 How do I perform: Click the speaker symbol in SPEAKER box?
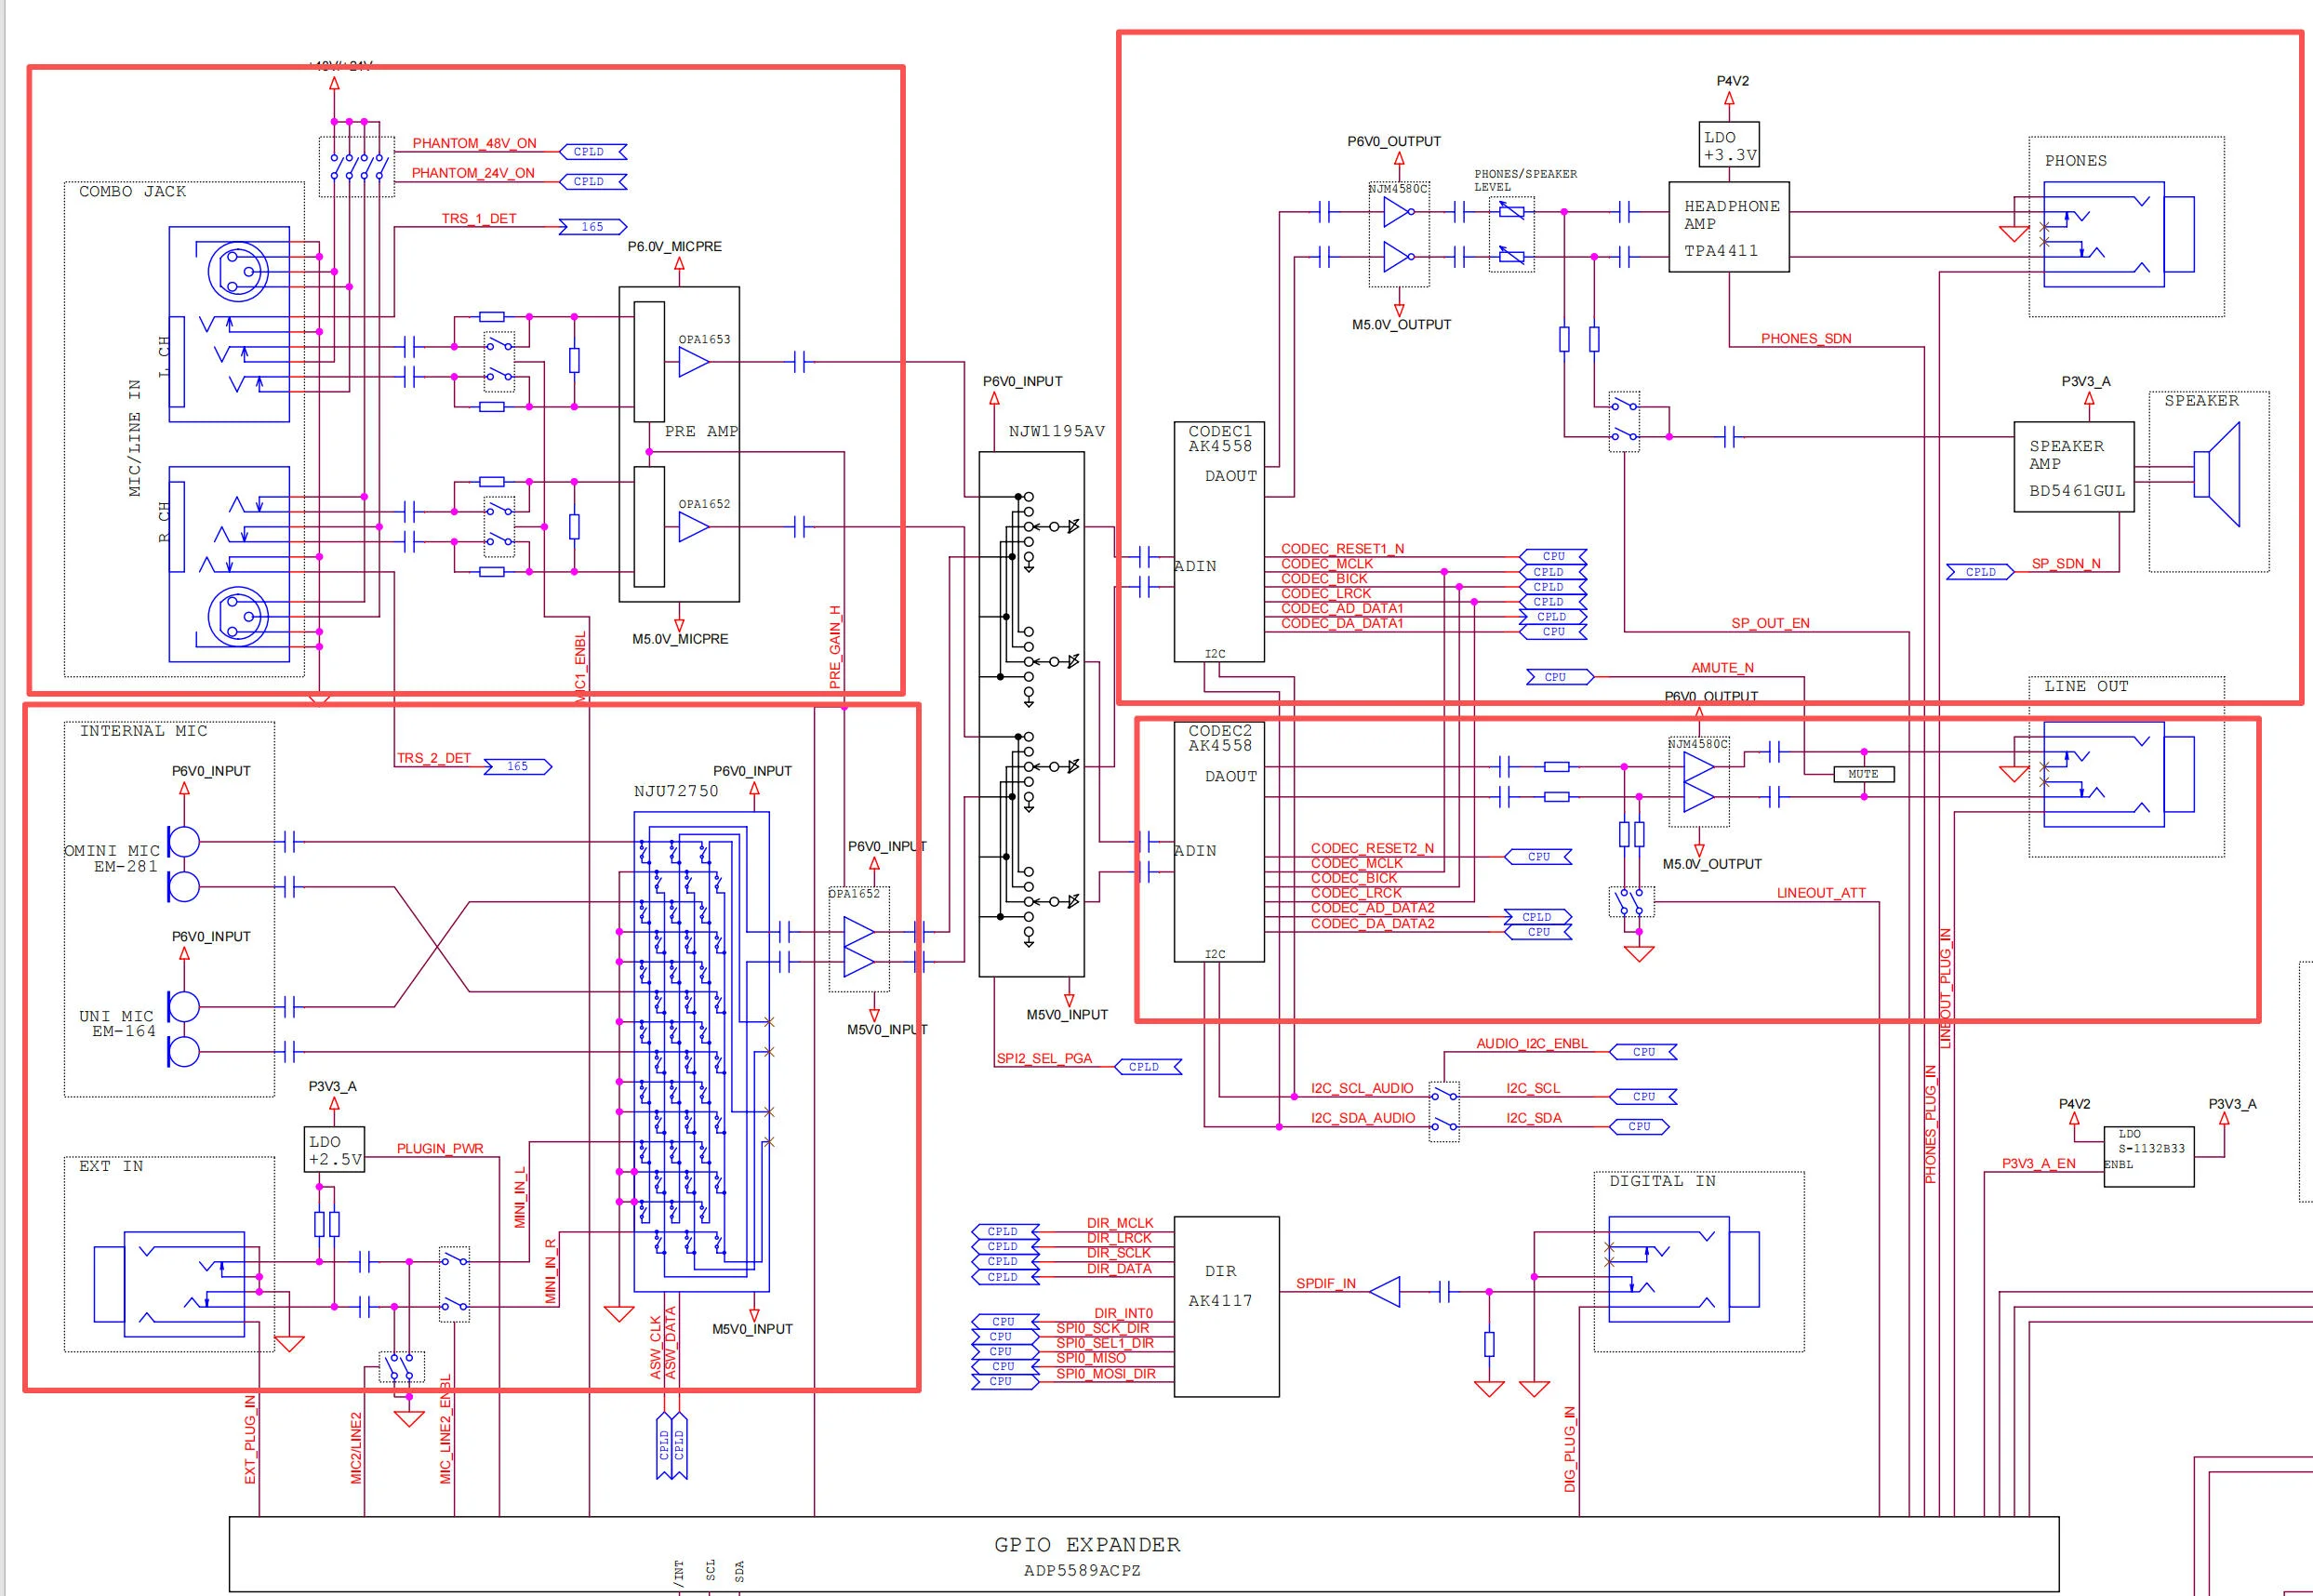pyautogui.click(x=2218, y=474)
